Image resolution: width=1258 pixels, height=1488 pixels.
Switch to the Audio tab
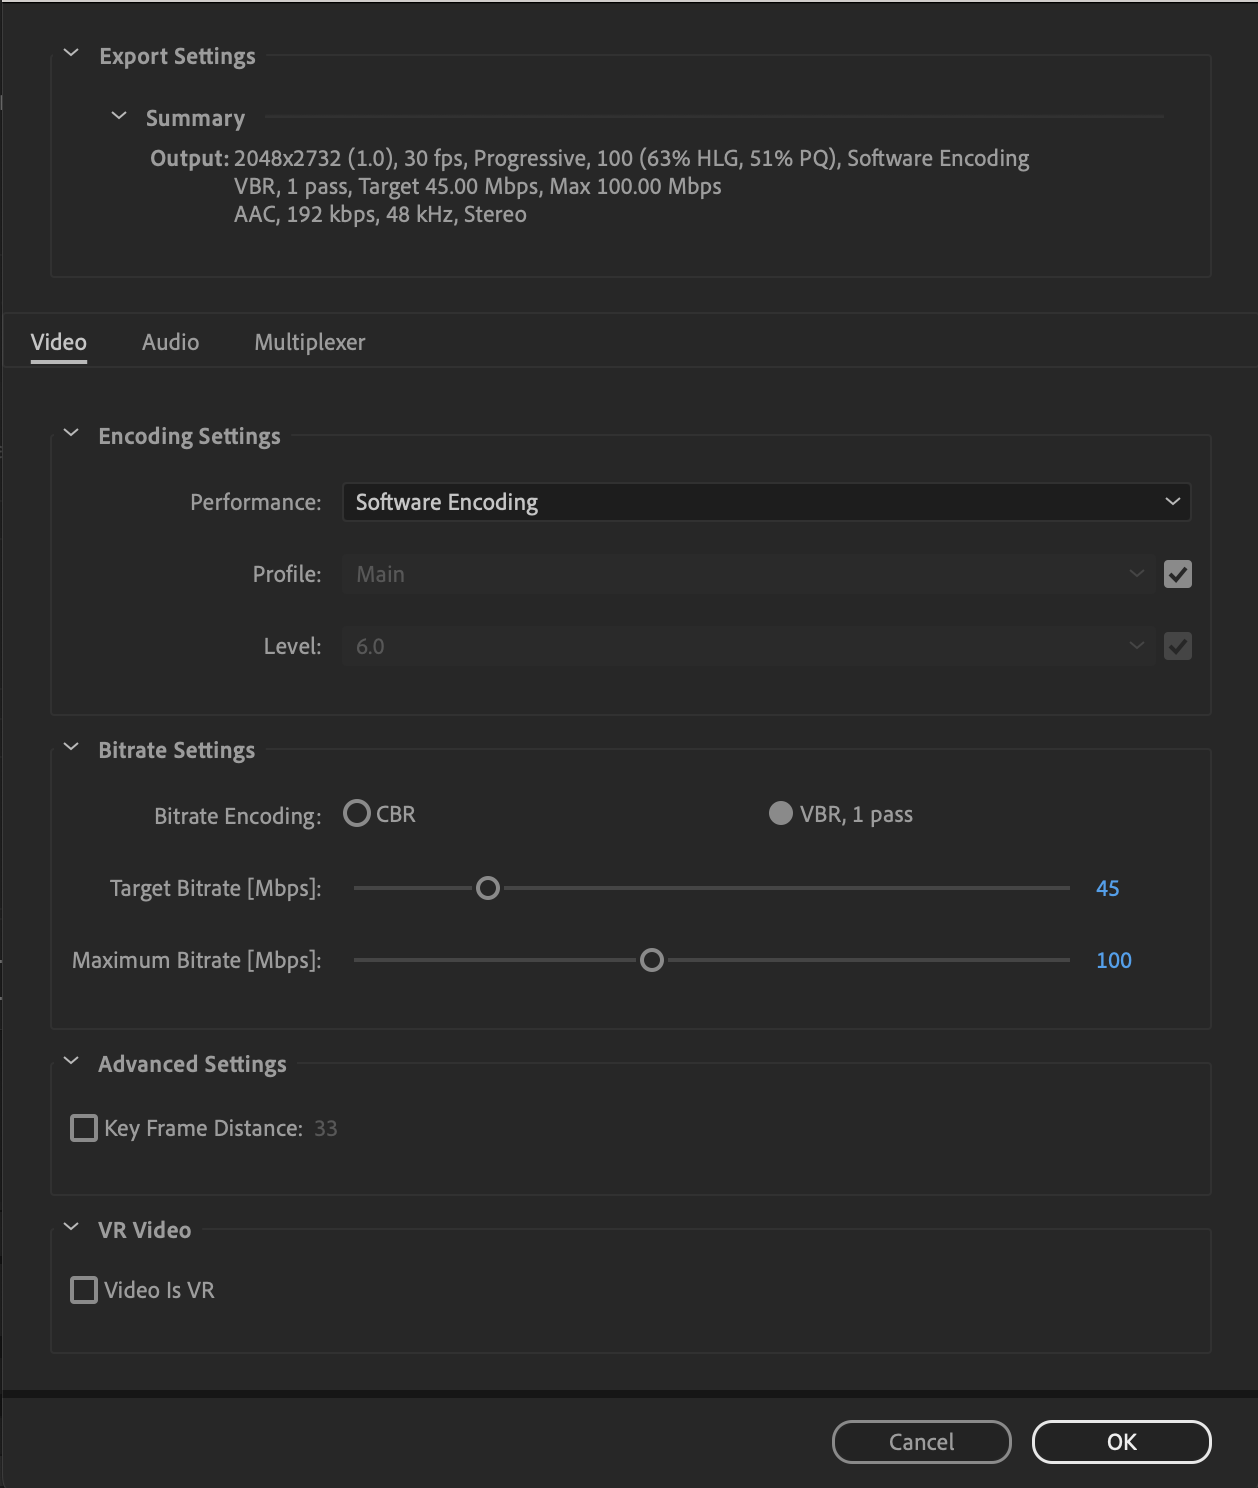(170, 341)
